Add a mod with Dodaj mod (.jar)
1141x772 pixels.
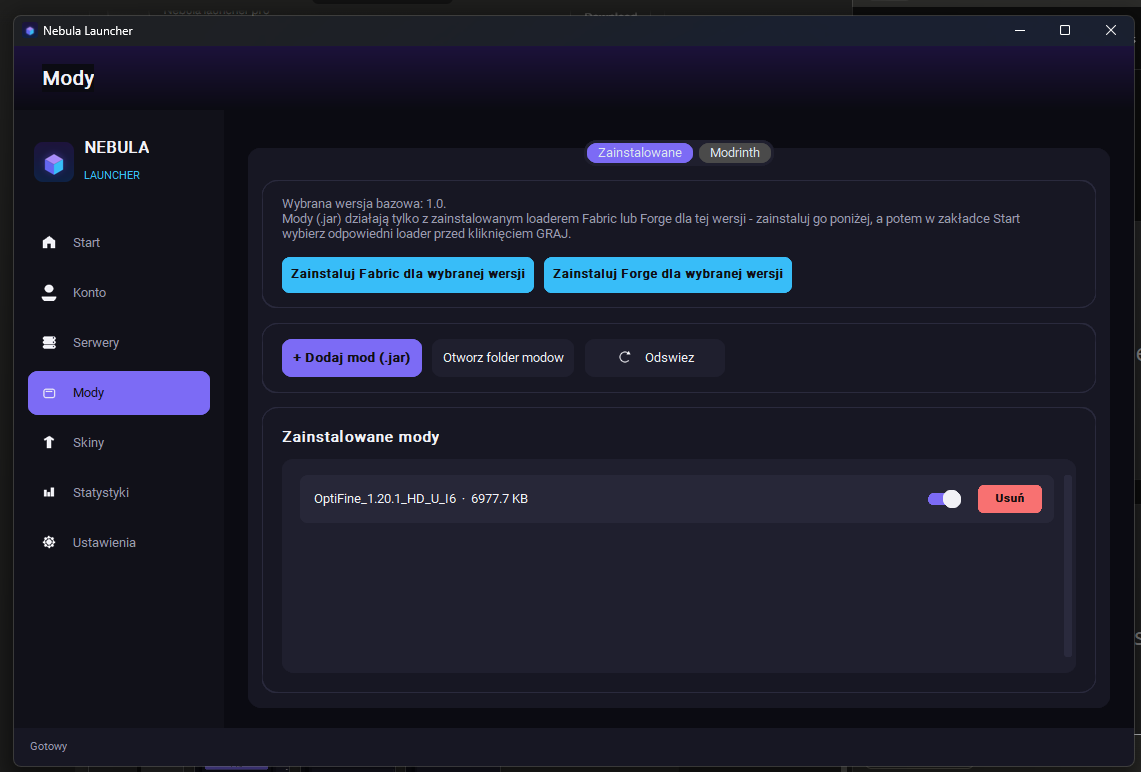[351, 358]
